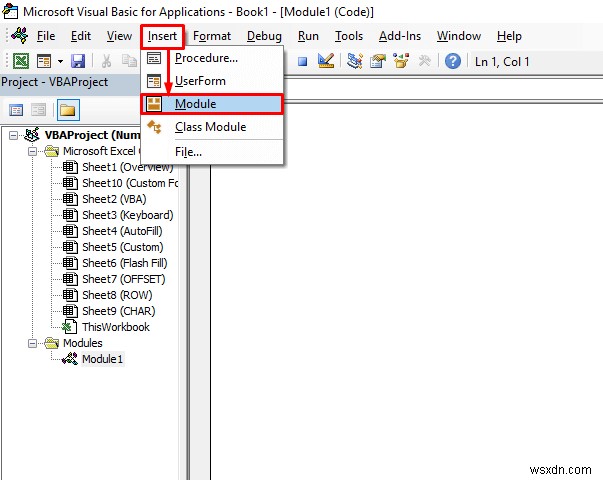
Task: Choose File... from Insert menu
Action: click(x=212, y=152)
